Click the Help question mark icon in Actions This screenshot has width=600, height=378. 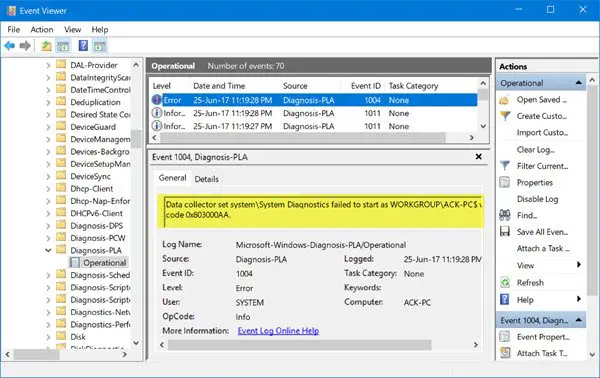tap(505, 299)
